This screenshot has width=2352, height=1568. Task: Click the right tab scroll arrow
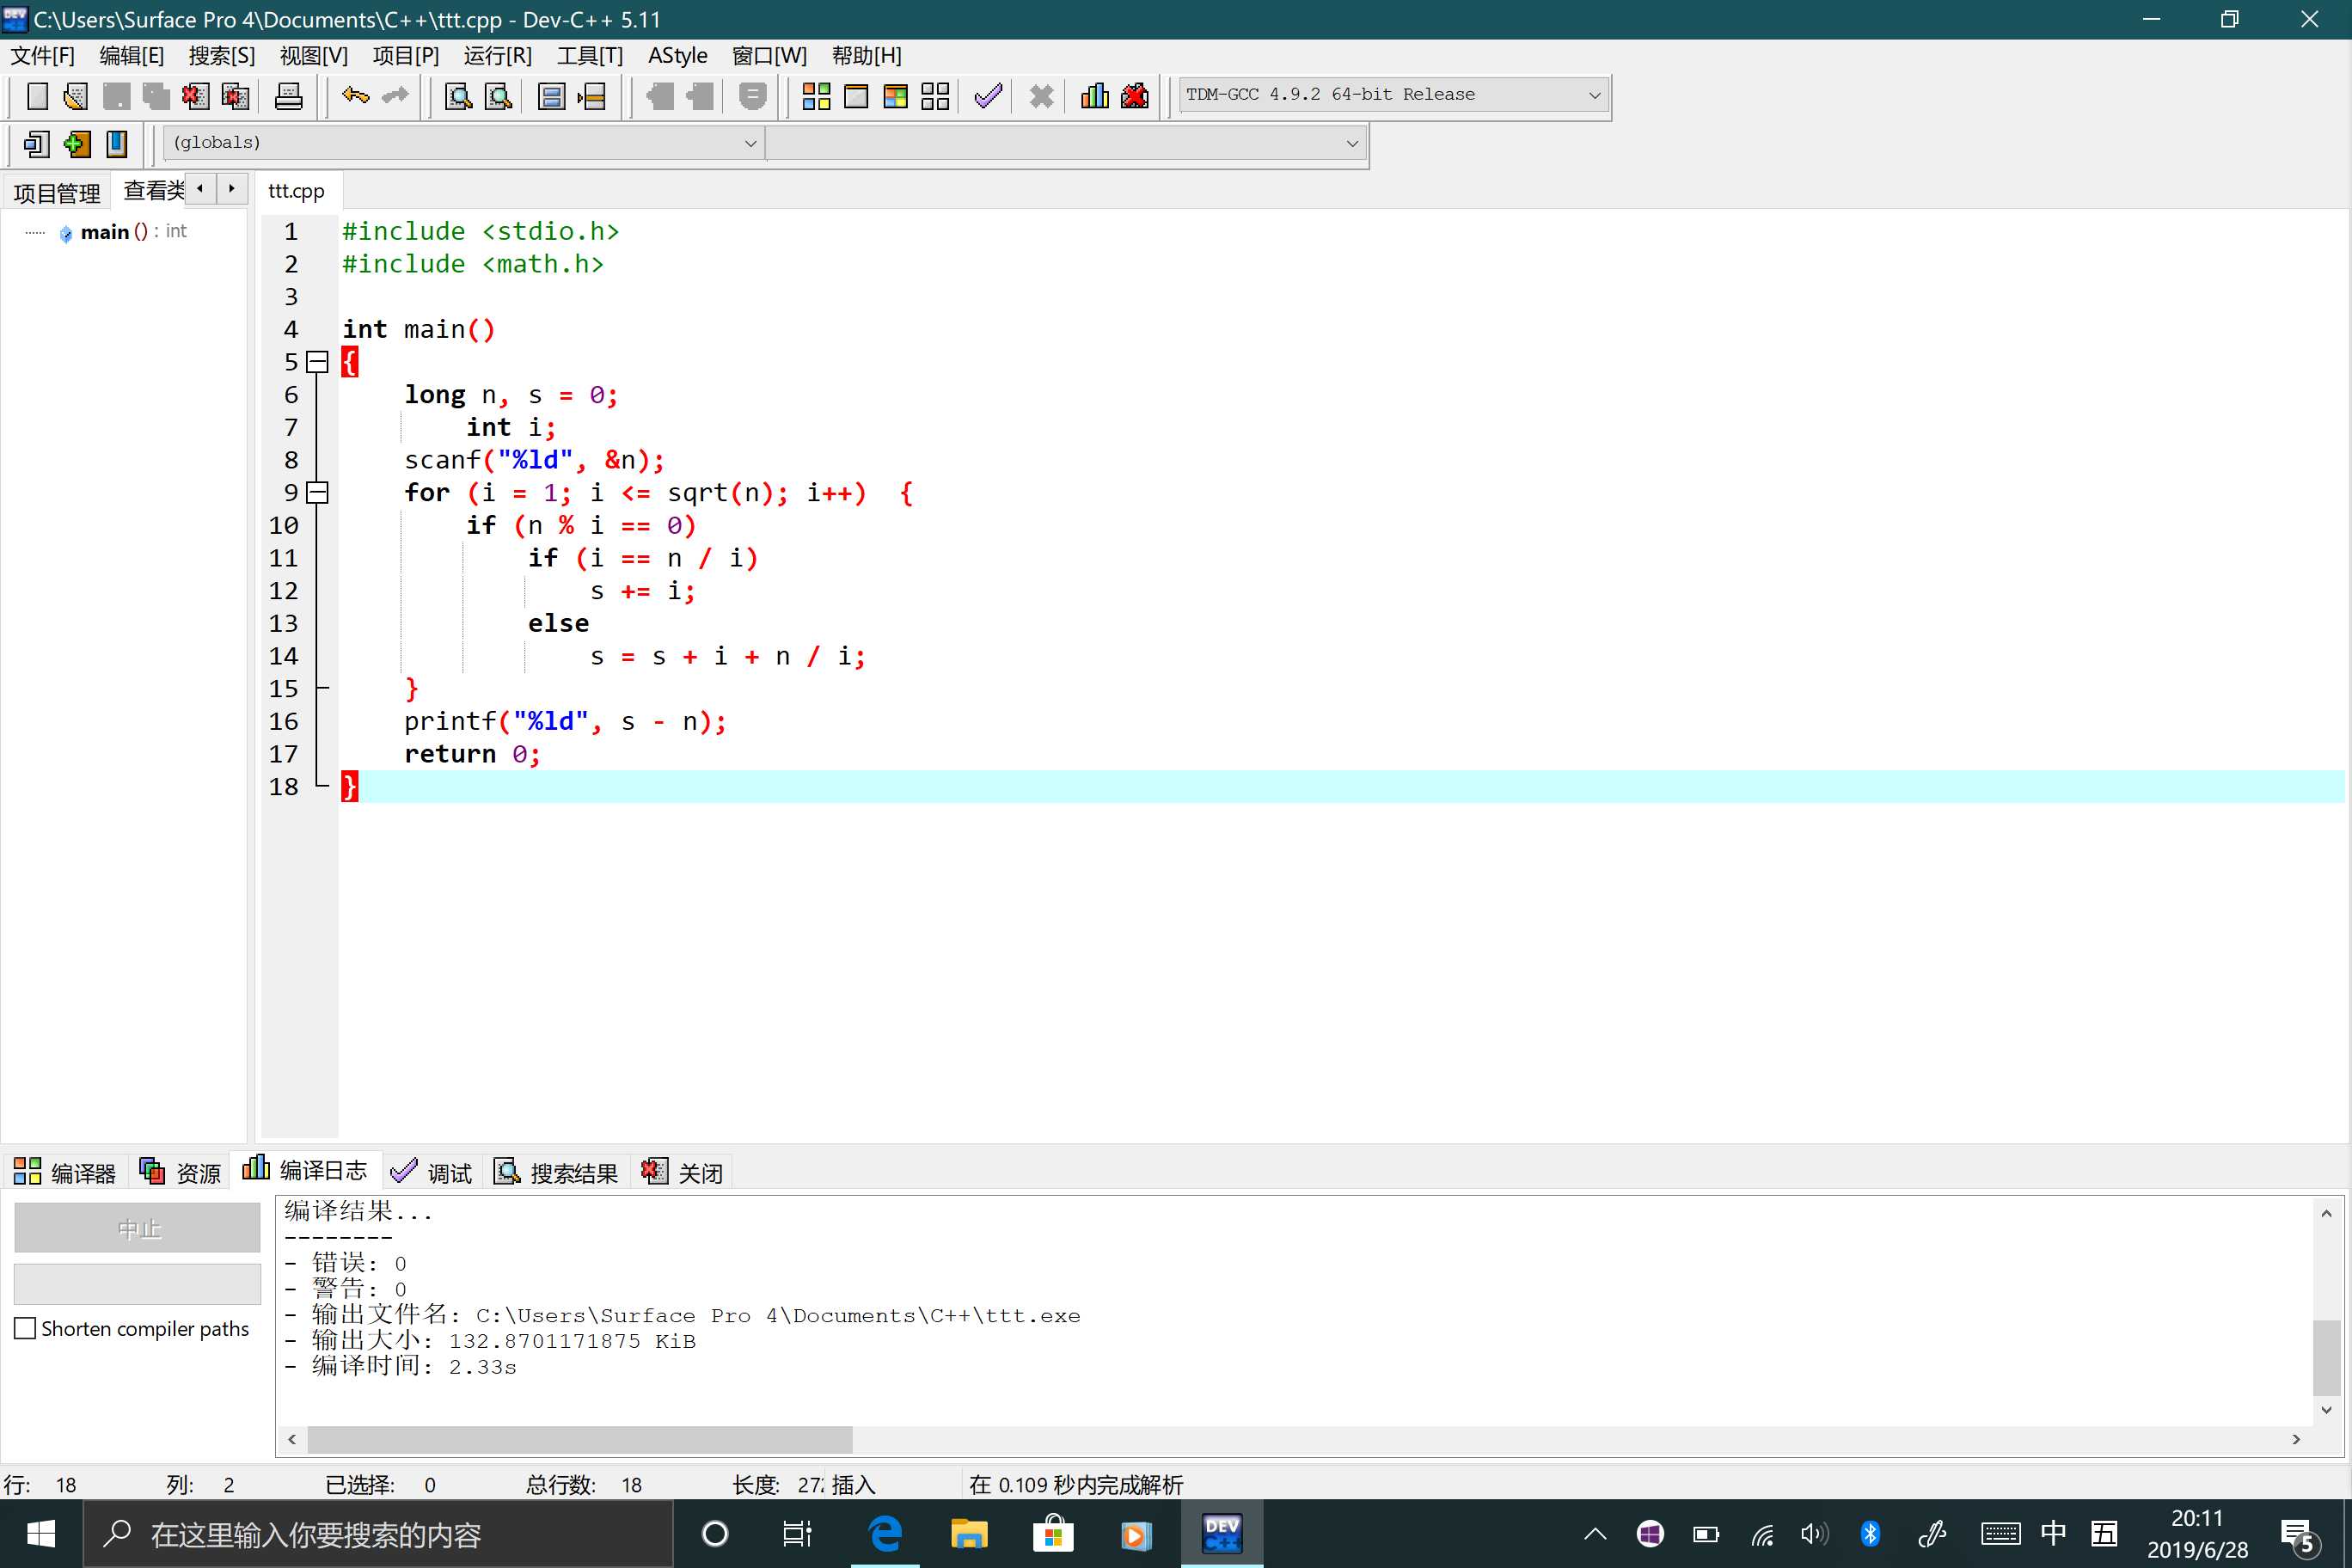click(232, 188)
